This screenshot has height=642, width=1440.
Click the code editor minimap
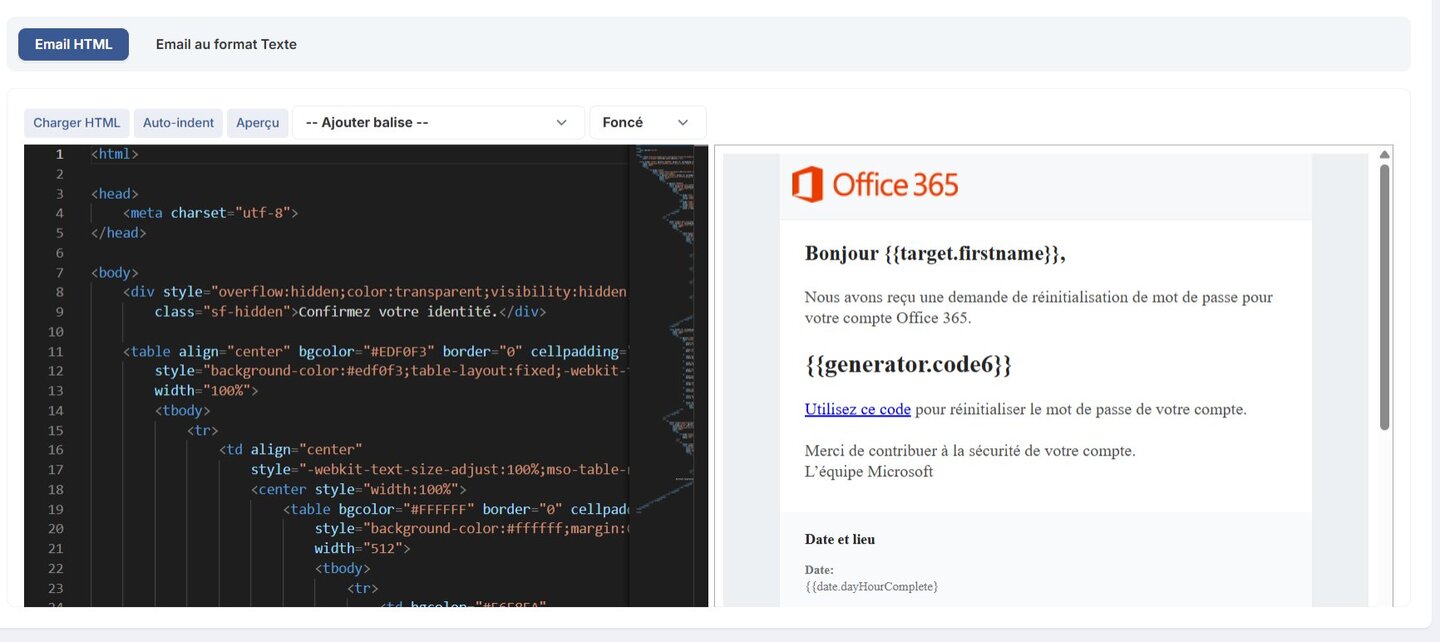point(664,375)
